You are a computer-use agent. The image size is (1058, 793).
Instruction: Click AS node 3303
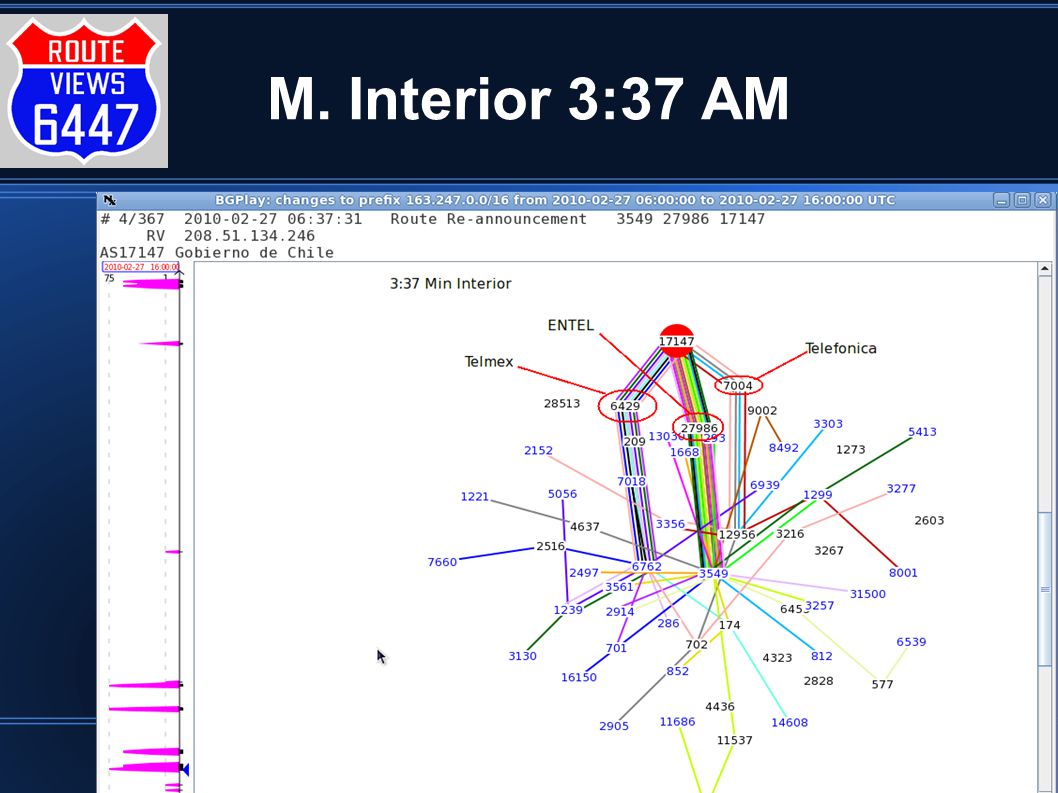point(828,424)
